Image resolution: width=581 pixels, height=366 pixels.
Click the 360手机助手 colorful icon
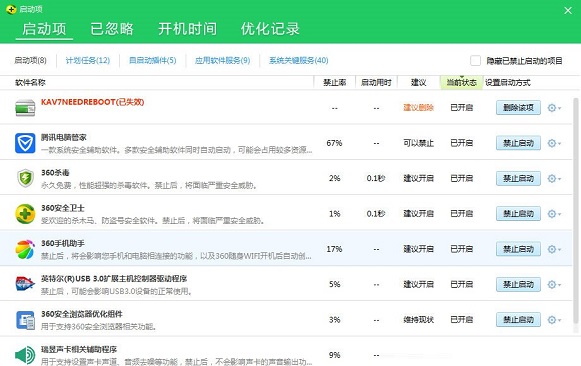(25, 249)
